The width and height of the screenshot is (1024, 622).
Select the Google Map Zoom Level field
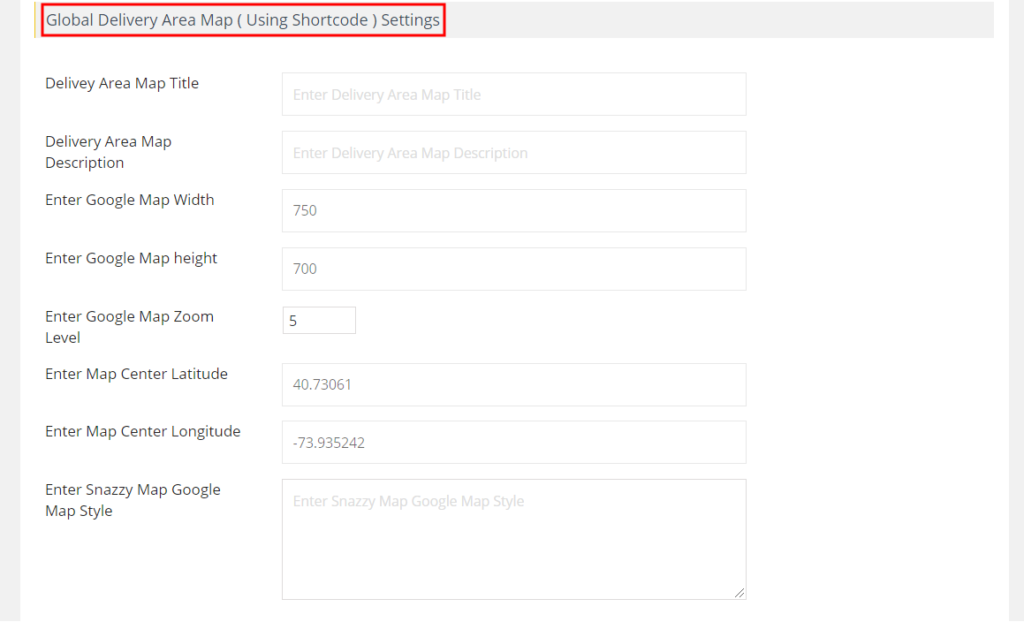coord(318,320)
